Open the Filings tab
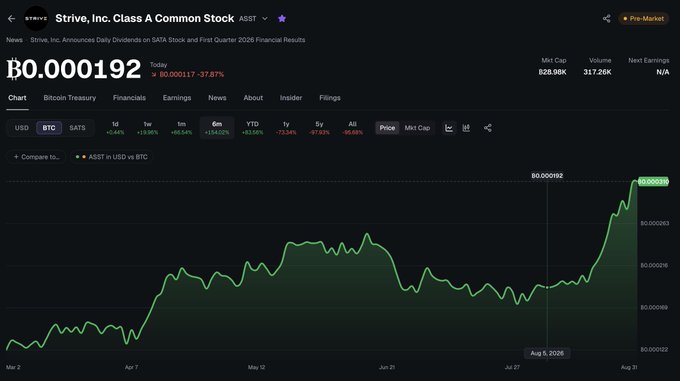Image resolution: width=680 pixels, height=381 pixels. pyautogui.click(x=330, y=98)
